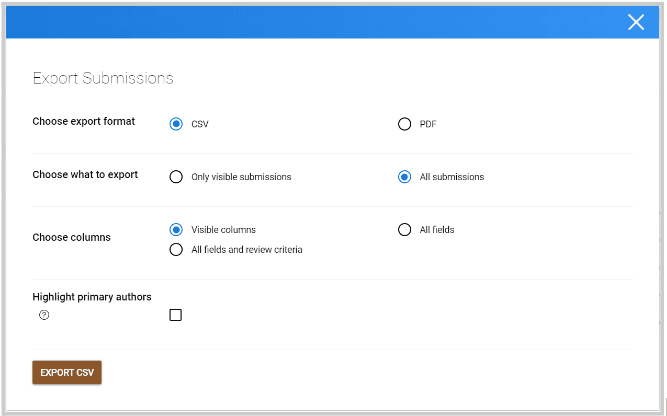Select the PDF export format radio button
667x416 pixels.
405,124
